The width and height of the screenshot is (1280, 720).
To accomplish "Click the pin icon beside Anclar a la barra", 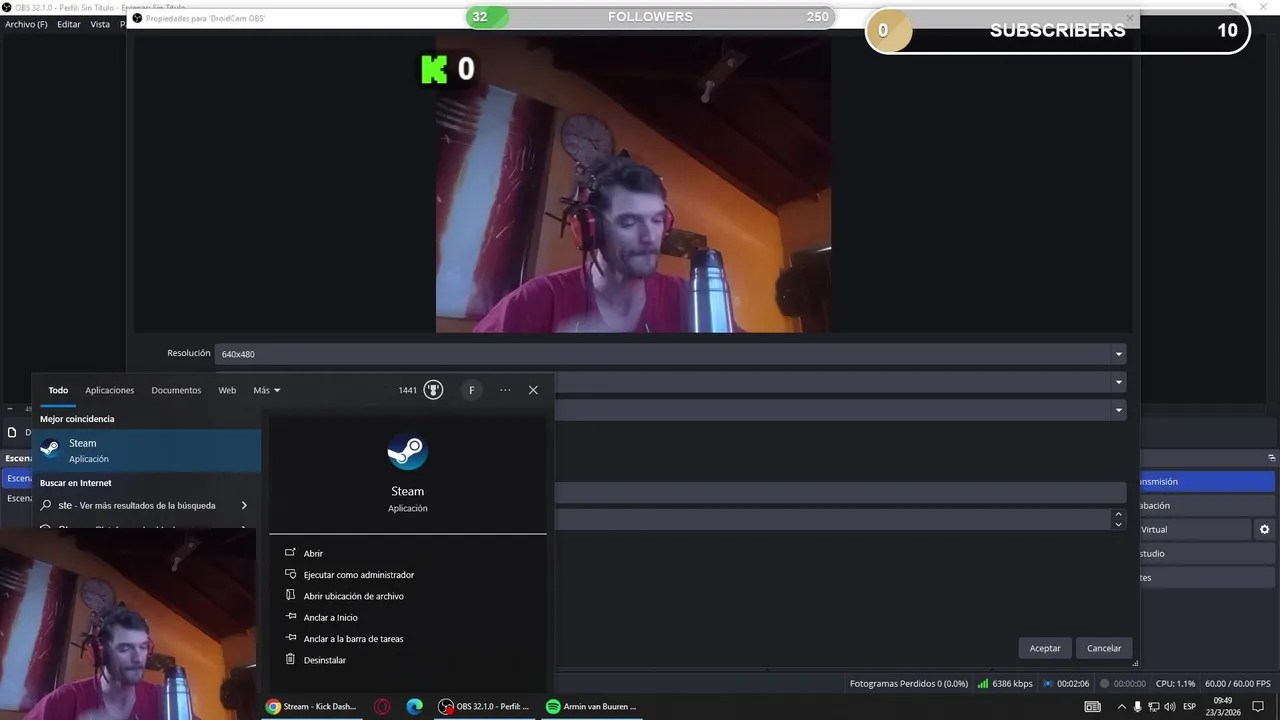I will (x=290, y=638).
